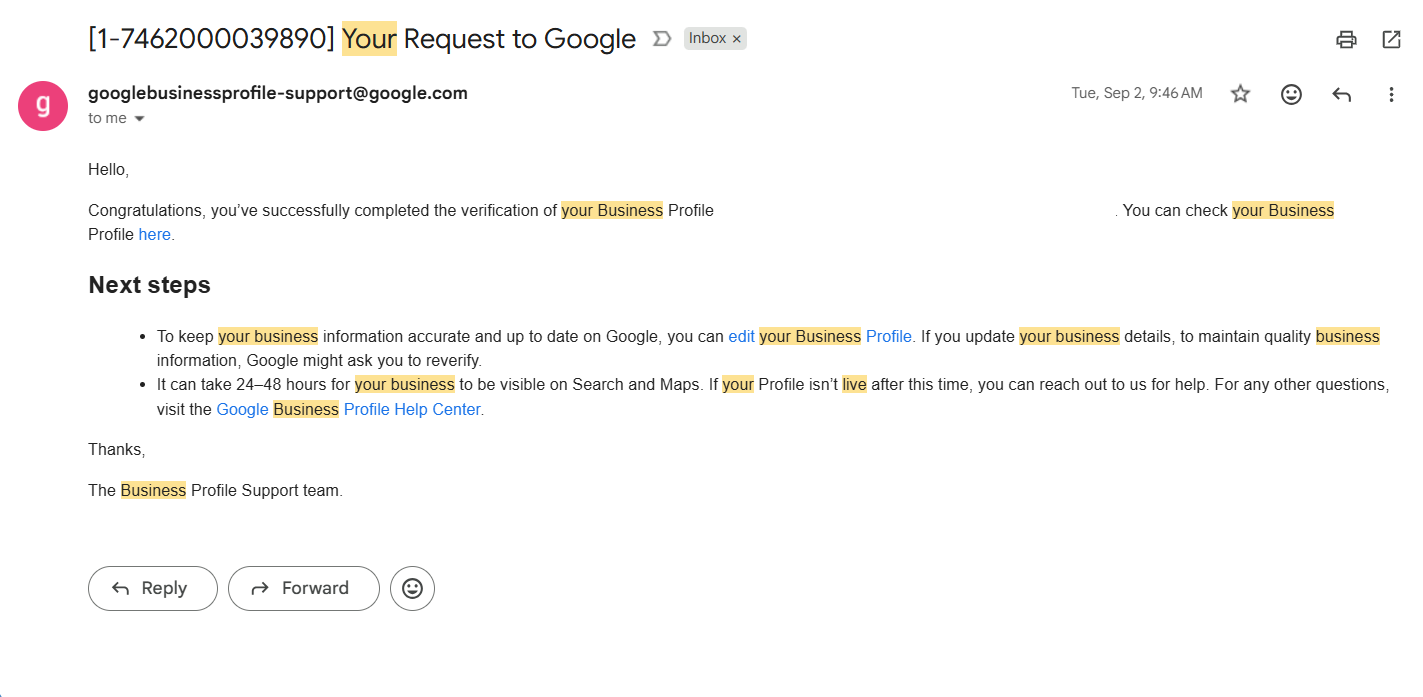Viewport: 1423px width, 697px height.
Task: Click the Inbox label chip text
Action: pos(707,39)
